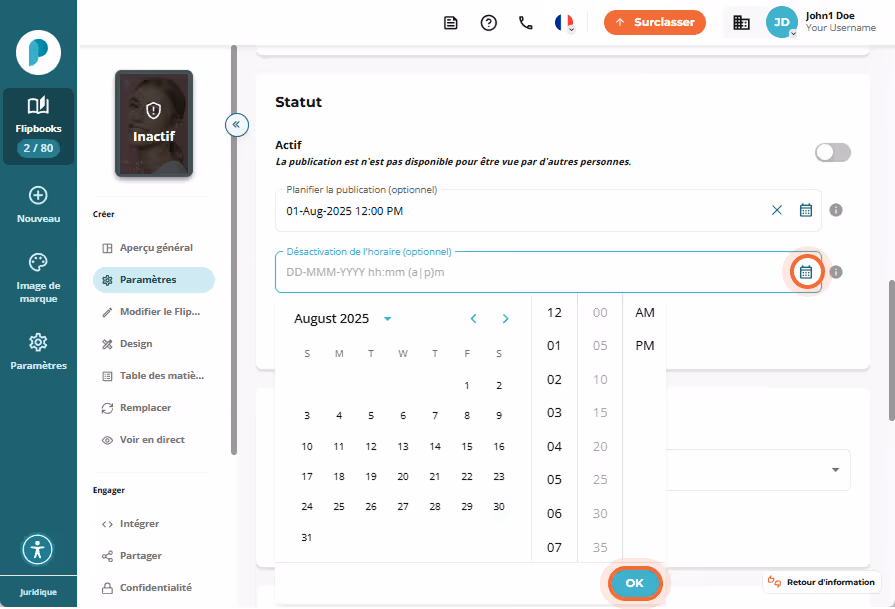Open calendar for Planifier la publication
This screenshot has height=609, width=895.
(805, 210)
